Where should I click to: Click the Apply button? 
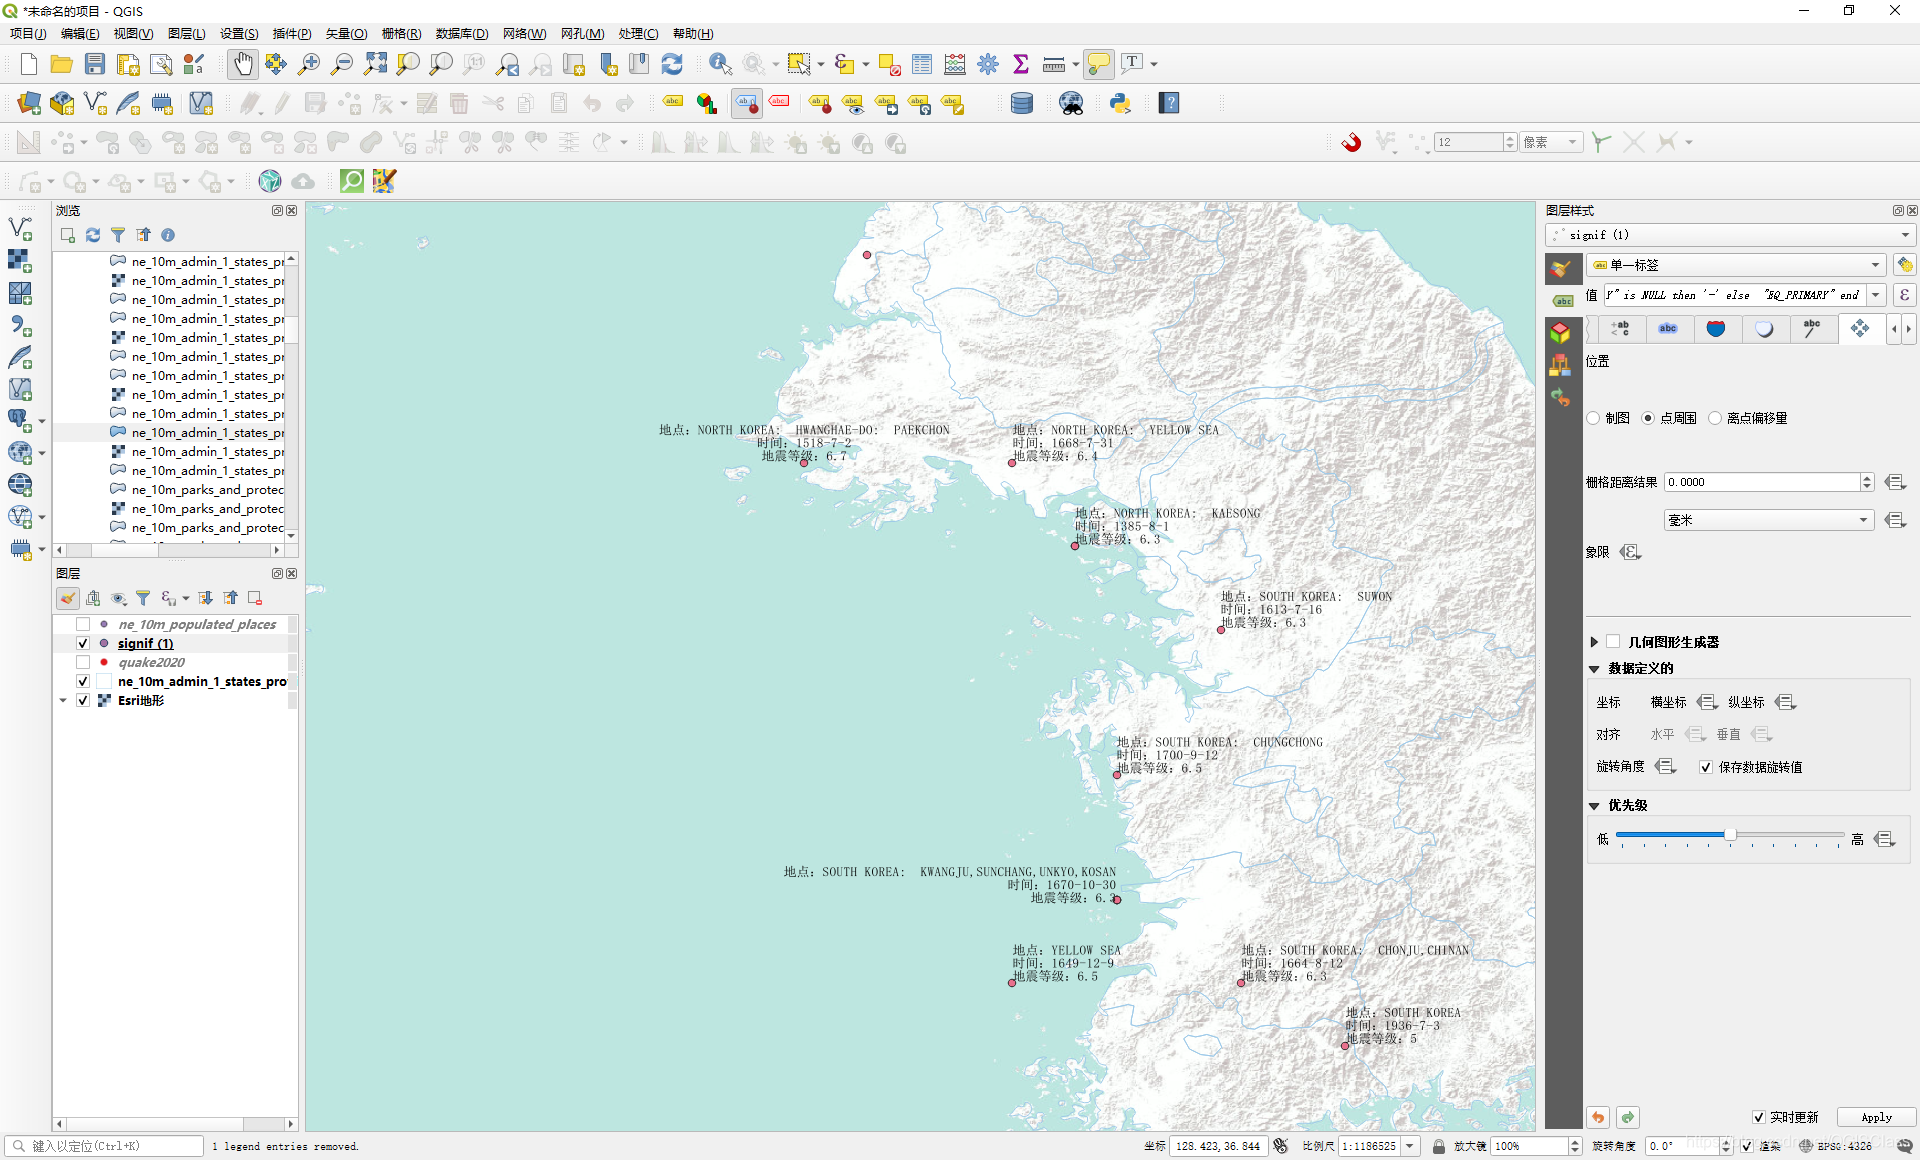point(1876,1117)
